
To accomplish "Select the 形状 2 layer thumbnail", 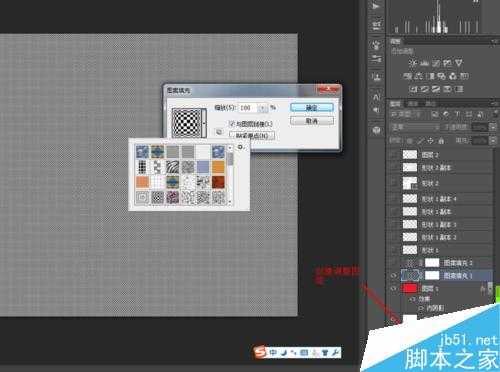I will [x=410, y=183].
